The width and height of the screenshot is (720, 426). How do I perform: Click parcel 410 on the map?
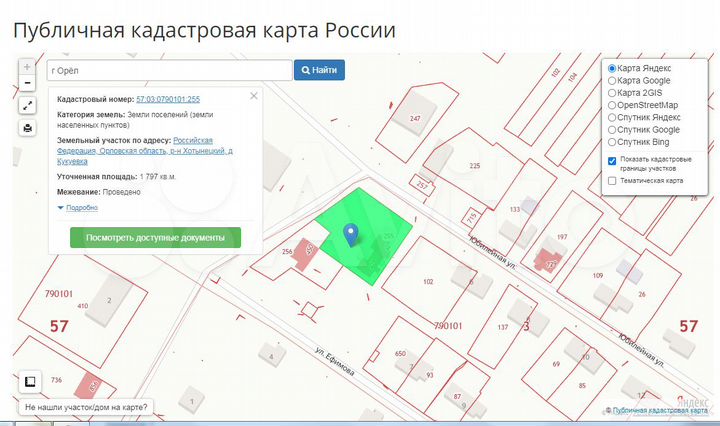tap(83, 306)
